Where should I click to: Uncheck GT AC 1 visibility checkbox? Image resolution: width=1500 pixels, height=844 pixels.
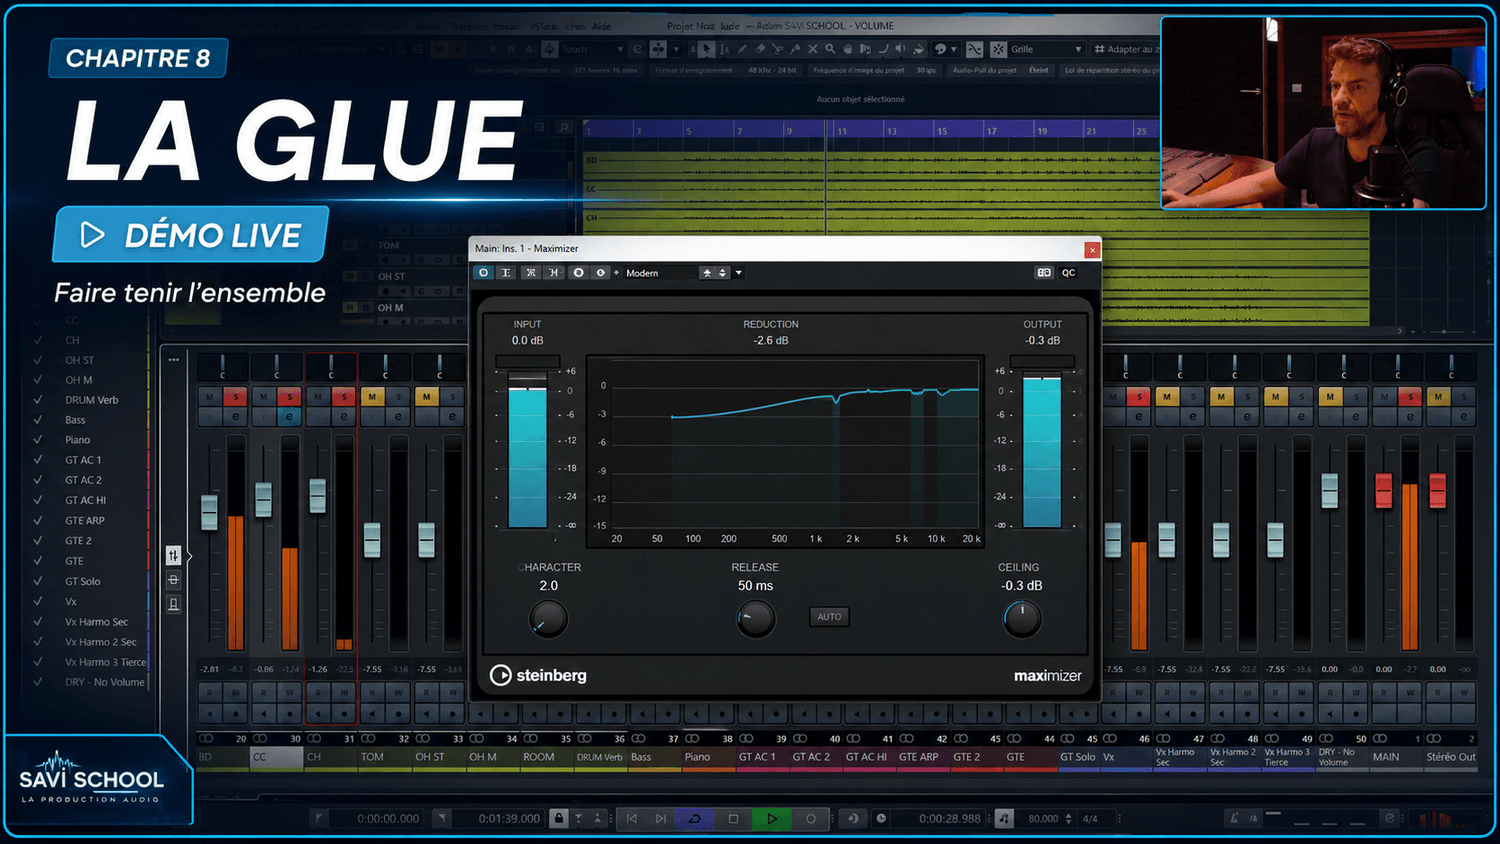tap(38, 460)
